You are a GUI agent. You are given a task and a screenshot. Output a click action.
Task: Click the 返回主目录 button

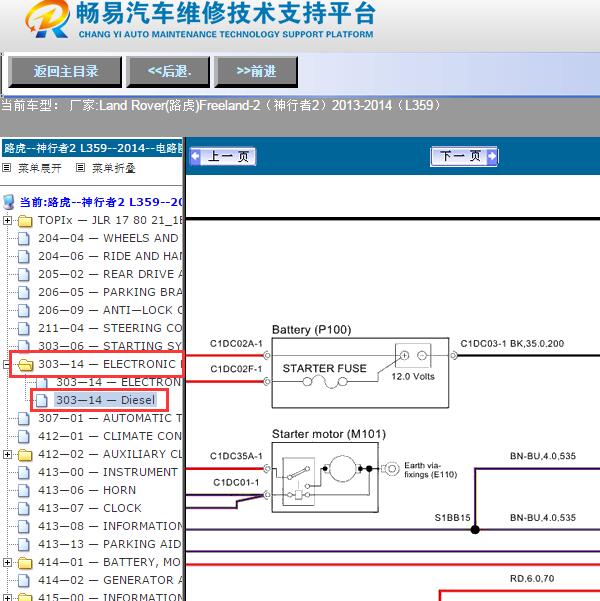pos(65,72)
